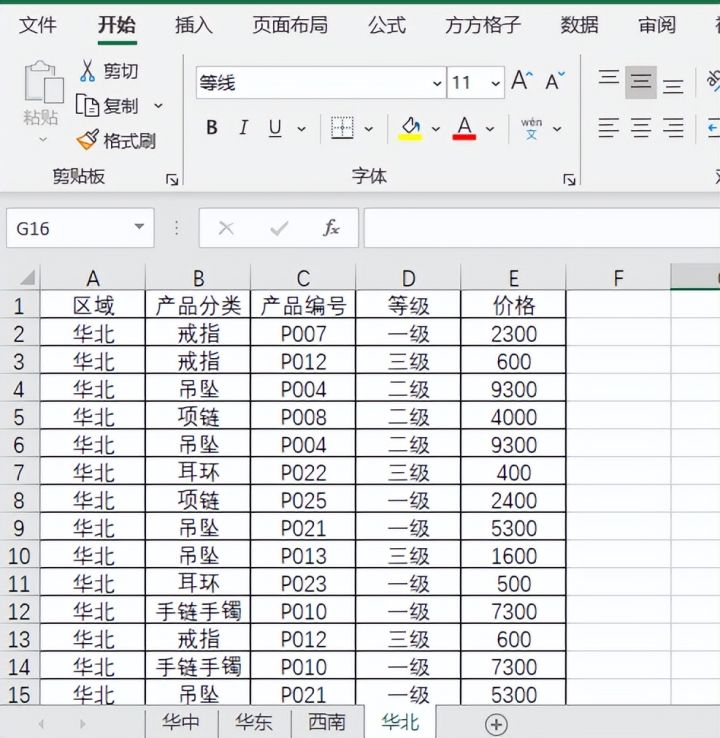
Task: Expand border style options arrow
Action: click(369, 128)
